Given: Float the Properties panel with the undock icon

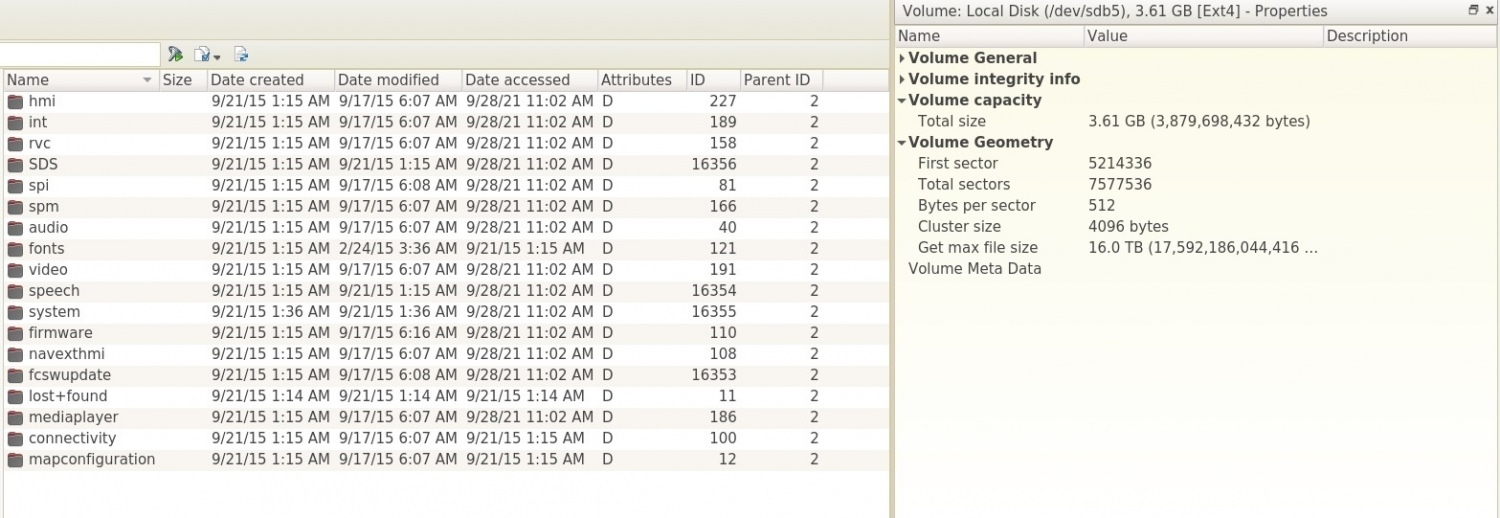Looking at the screenshot, I should pos(1473,10).
